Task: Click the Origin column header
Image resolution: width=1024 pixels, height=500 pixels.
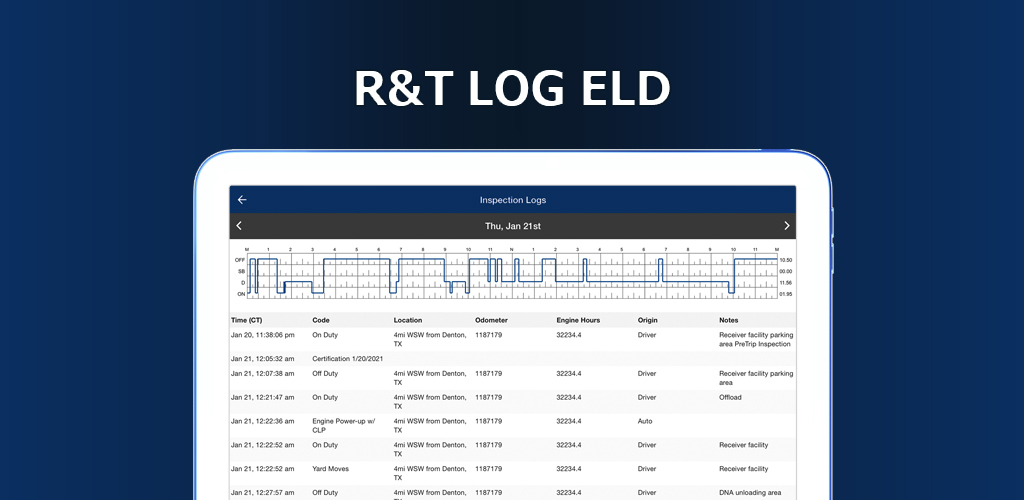Action: pyautogui.click(x=647, y=320)
